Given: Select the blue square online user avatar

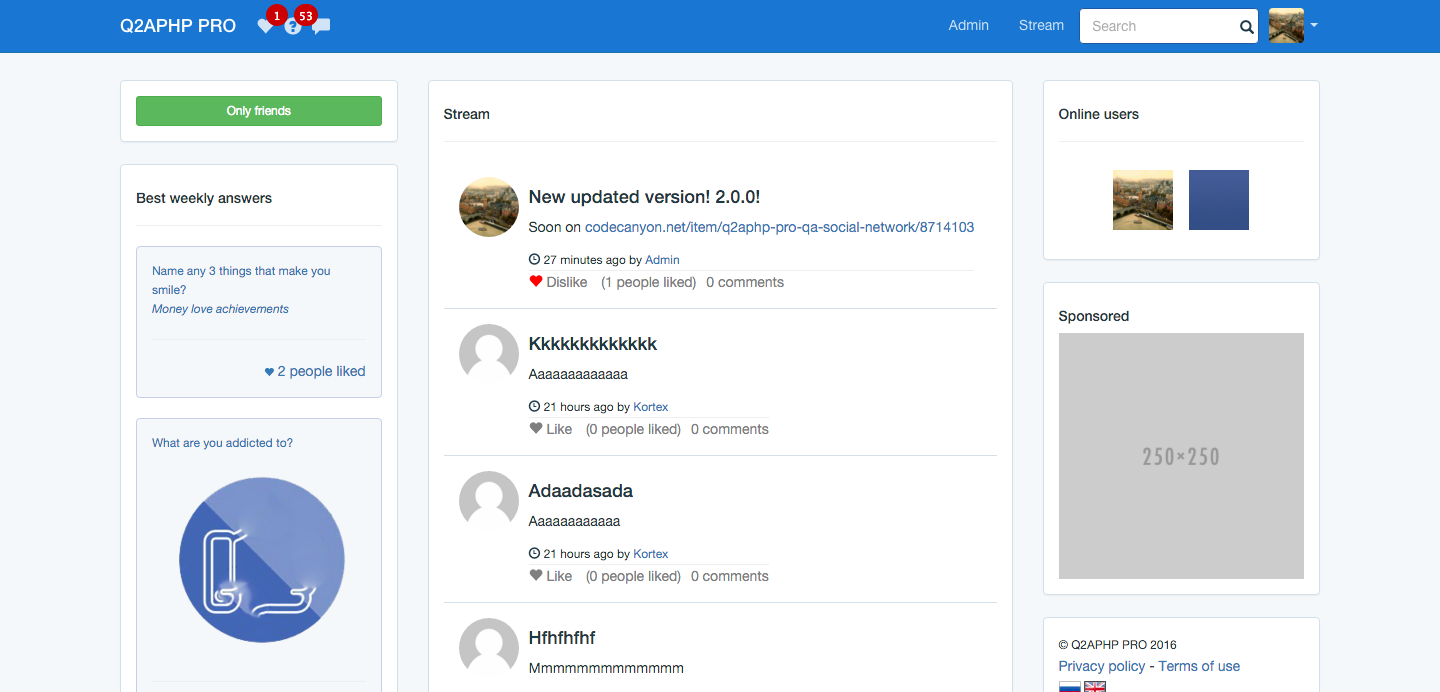Looking at the screenshot, I should [x=1218, y=200].
